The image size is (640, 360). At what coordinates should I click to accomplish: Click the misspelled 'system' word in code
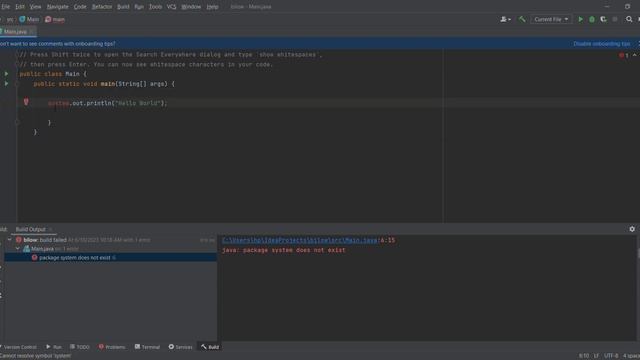tap(58, 103)
